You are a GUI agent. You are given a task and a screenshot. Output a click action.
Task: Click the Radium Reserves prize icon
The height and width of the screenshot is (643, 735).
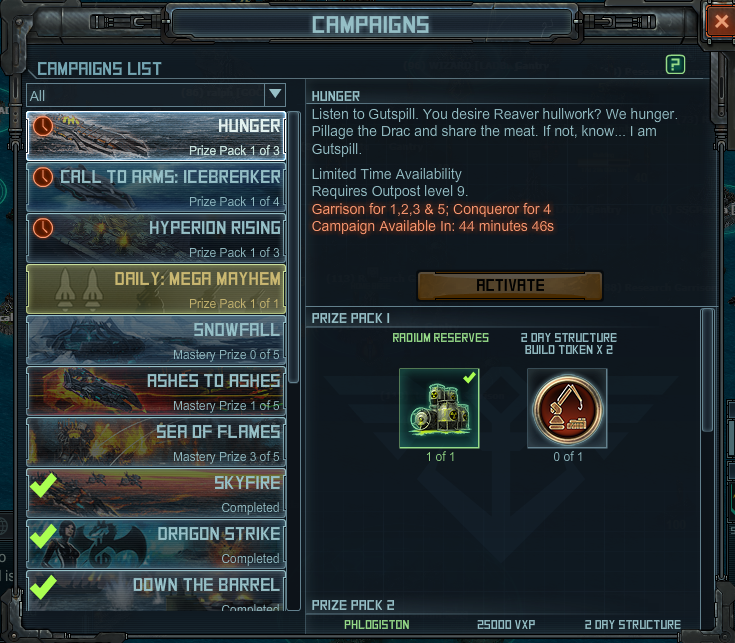439,408
